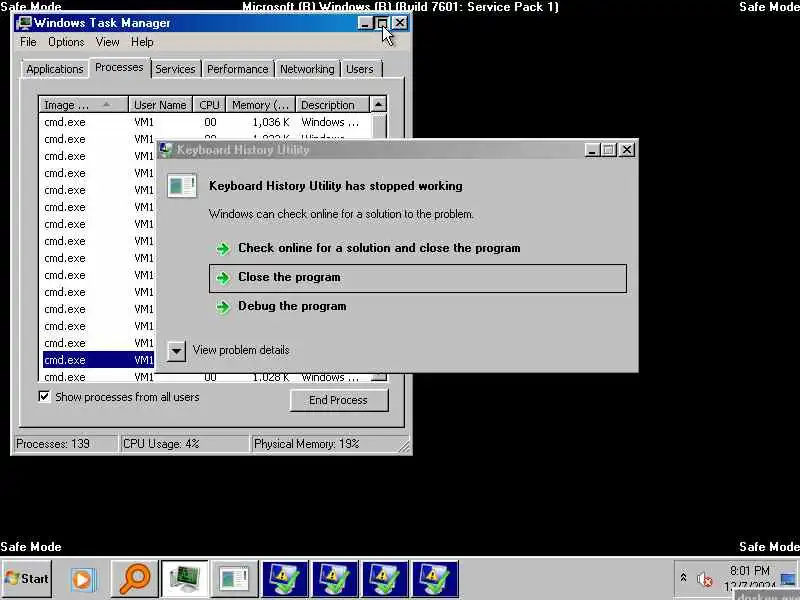This screenshot has height=600, width=800.
Task: Maximize the Windows Task Manager window
Action: point(382,23)
